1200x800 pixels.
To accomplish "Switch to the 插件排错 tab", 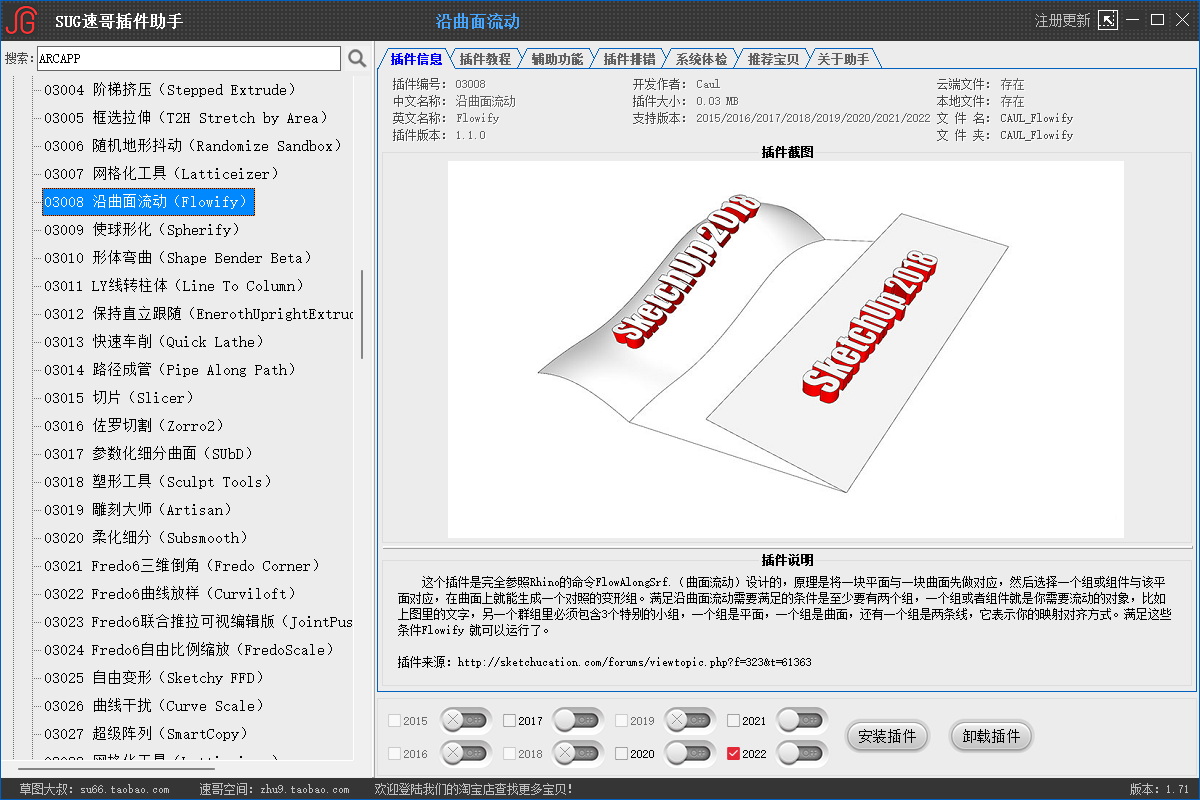I will pos(630,59).
